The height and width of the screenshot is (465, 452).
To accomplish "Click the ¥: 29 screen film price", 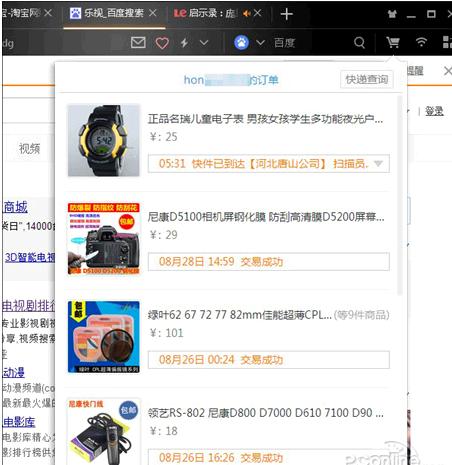I will click(x=163, y=235).
